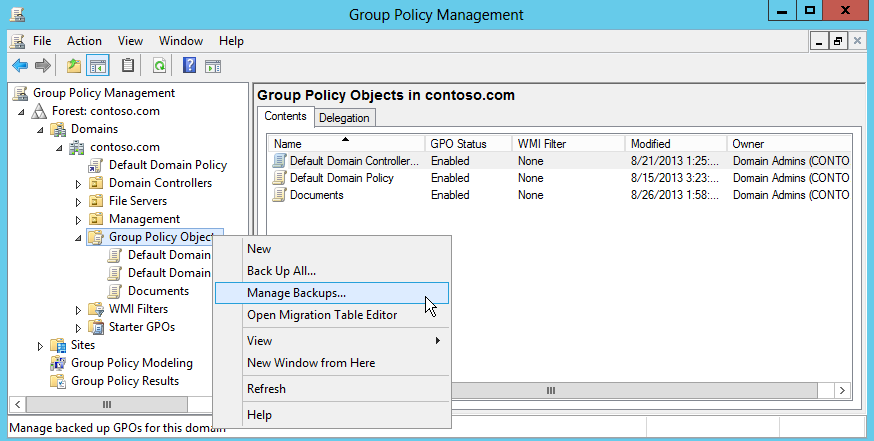Viewport: 874px width, 441px height.
Task: Click the Domains folder icon in tree
Action: coord(58,129)
